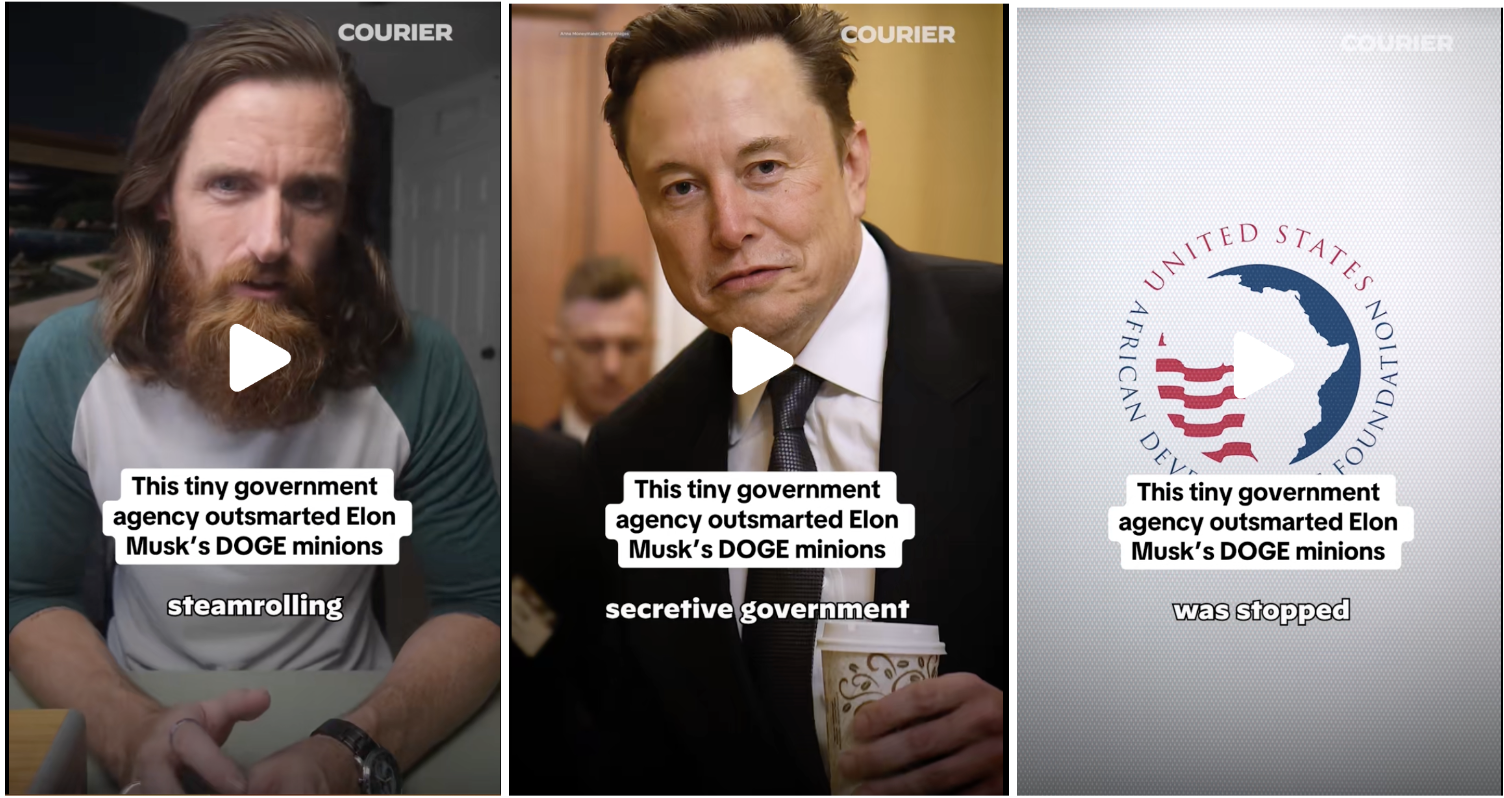Click the COURIER logo on the middle video
Viewport: 1504px width, 798px height.
point(898,35)
